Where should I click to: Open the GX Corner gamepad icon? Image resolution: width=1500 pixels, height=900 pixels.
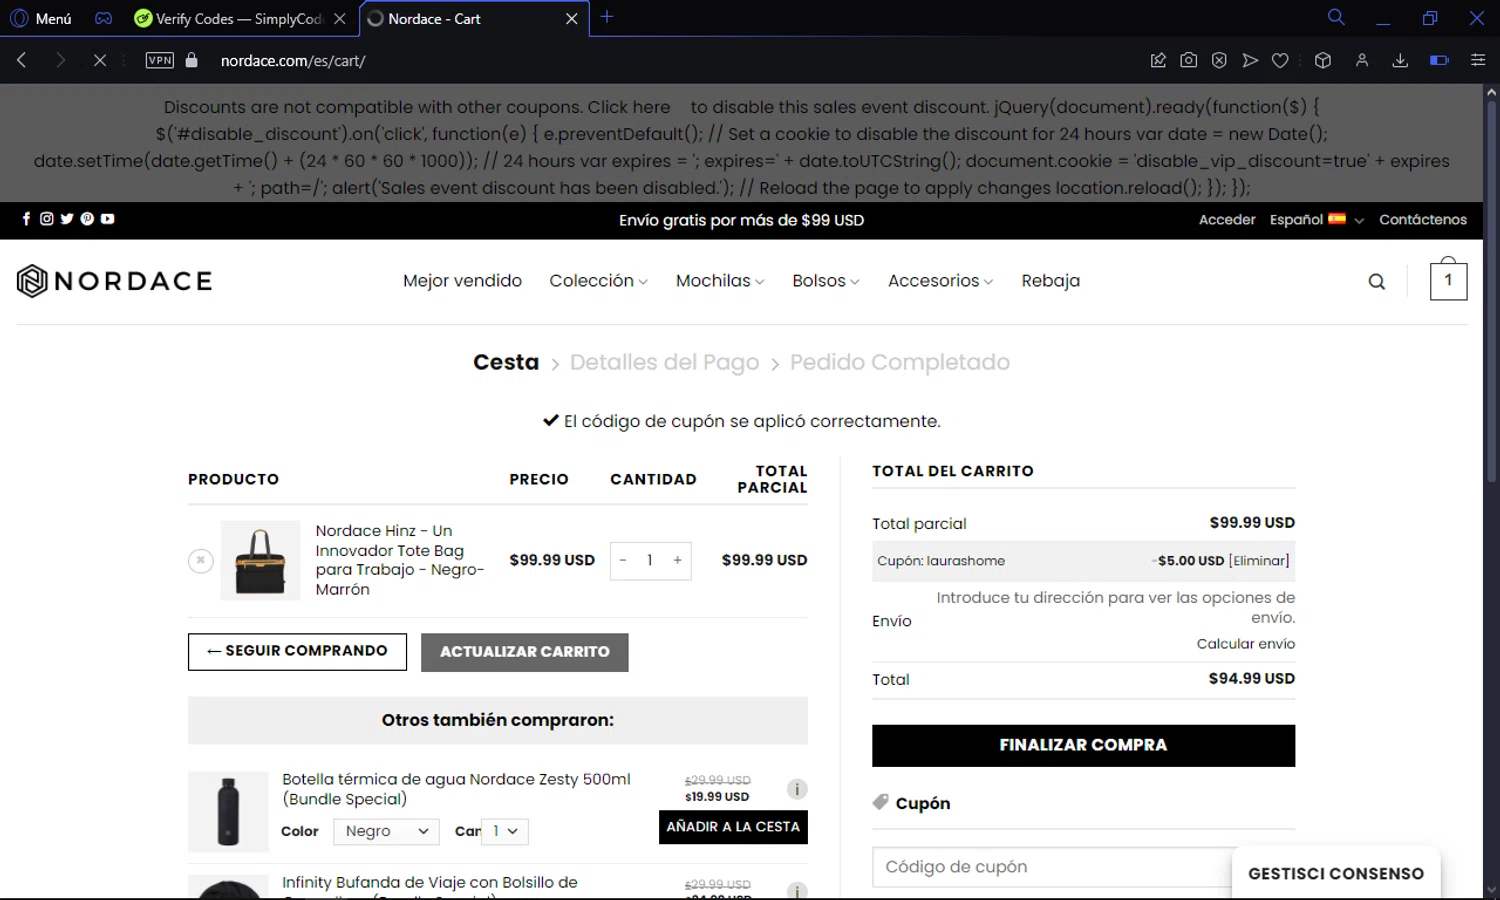coord(103,18)
